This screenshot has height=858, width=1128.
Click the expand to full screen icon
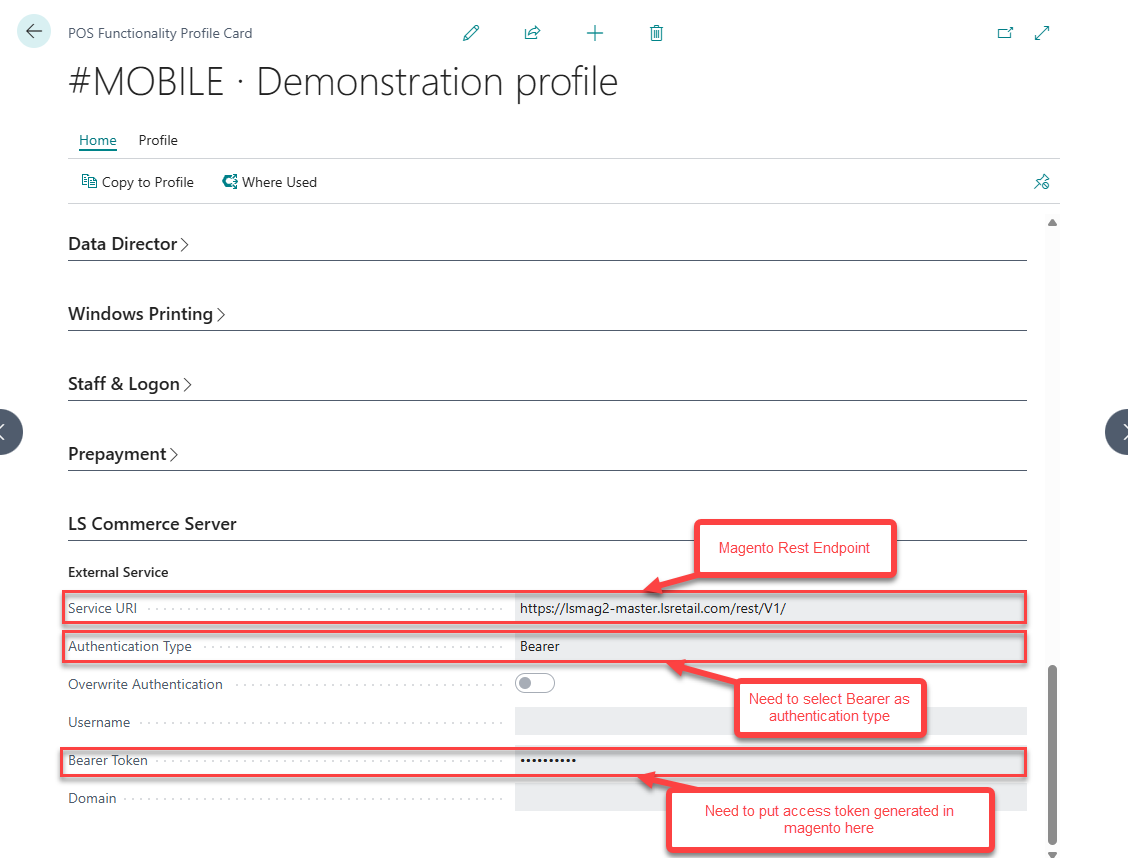[x=1042, y=33]
